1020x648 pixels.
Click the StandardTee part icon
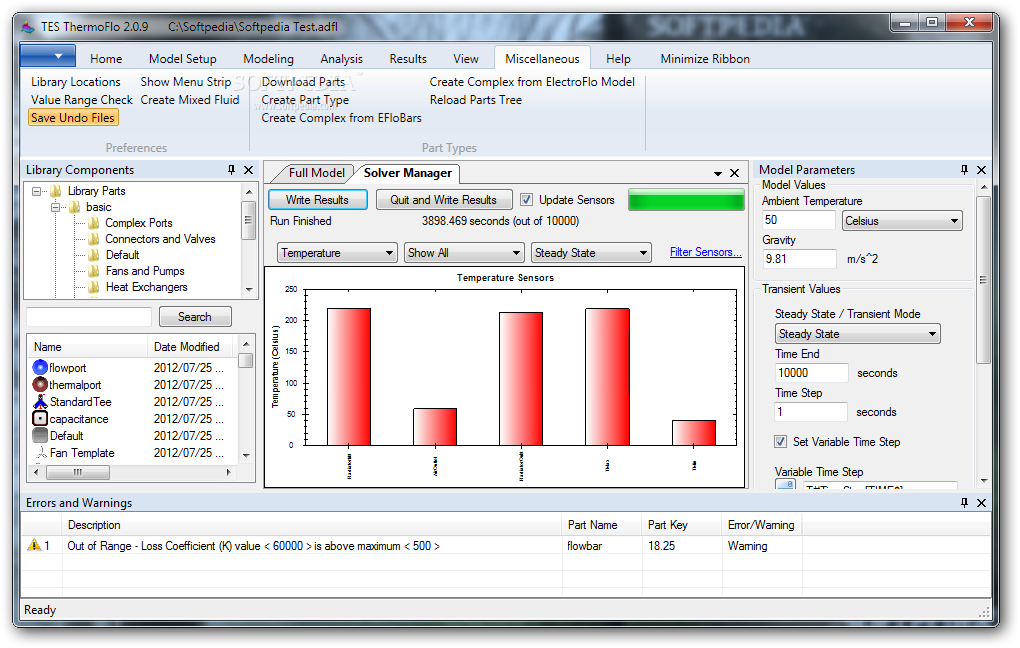click(40, 401)
